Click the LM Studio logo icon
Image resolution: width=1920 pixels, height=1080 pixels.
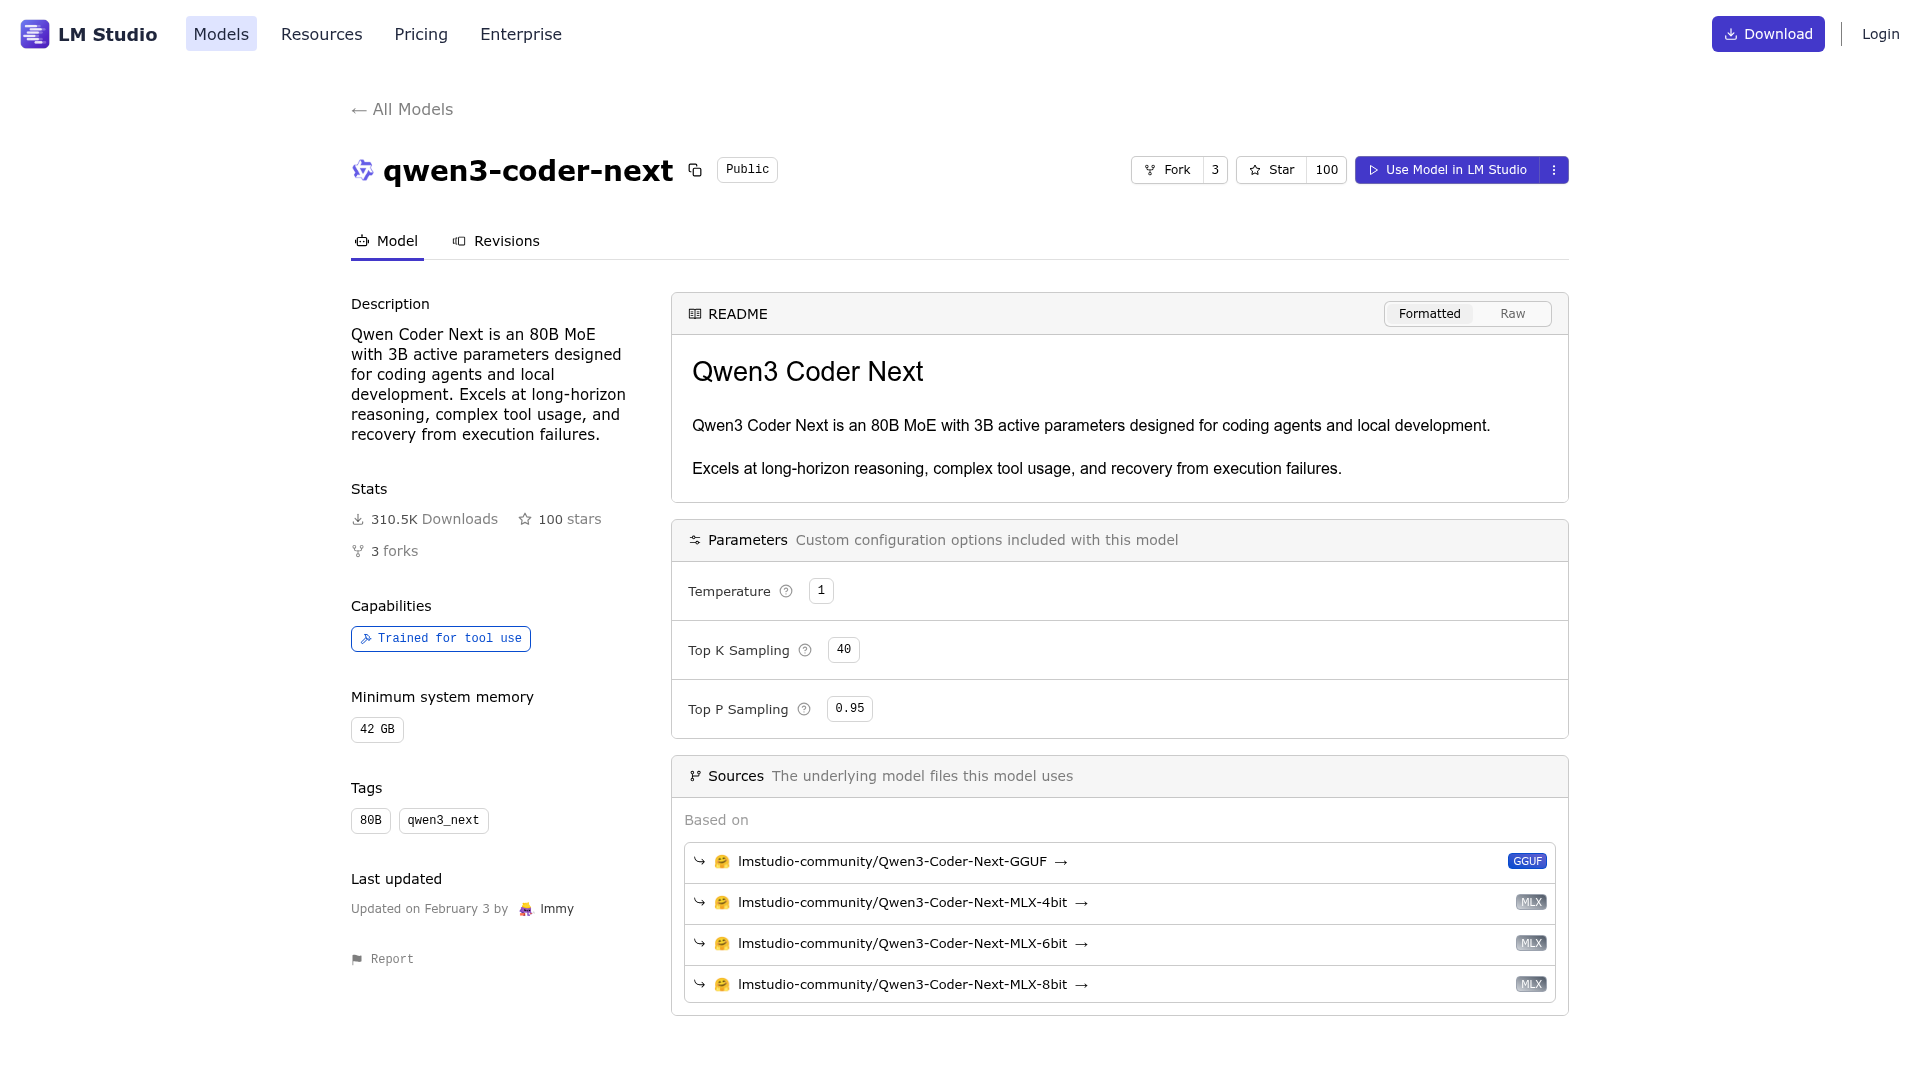pos(35,34)
